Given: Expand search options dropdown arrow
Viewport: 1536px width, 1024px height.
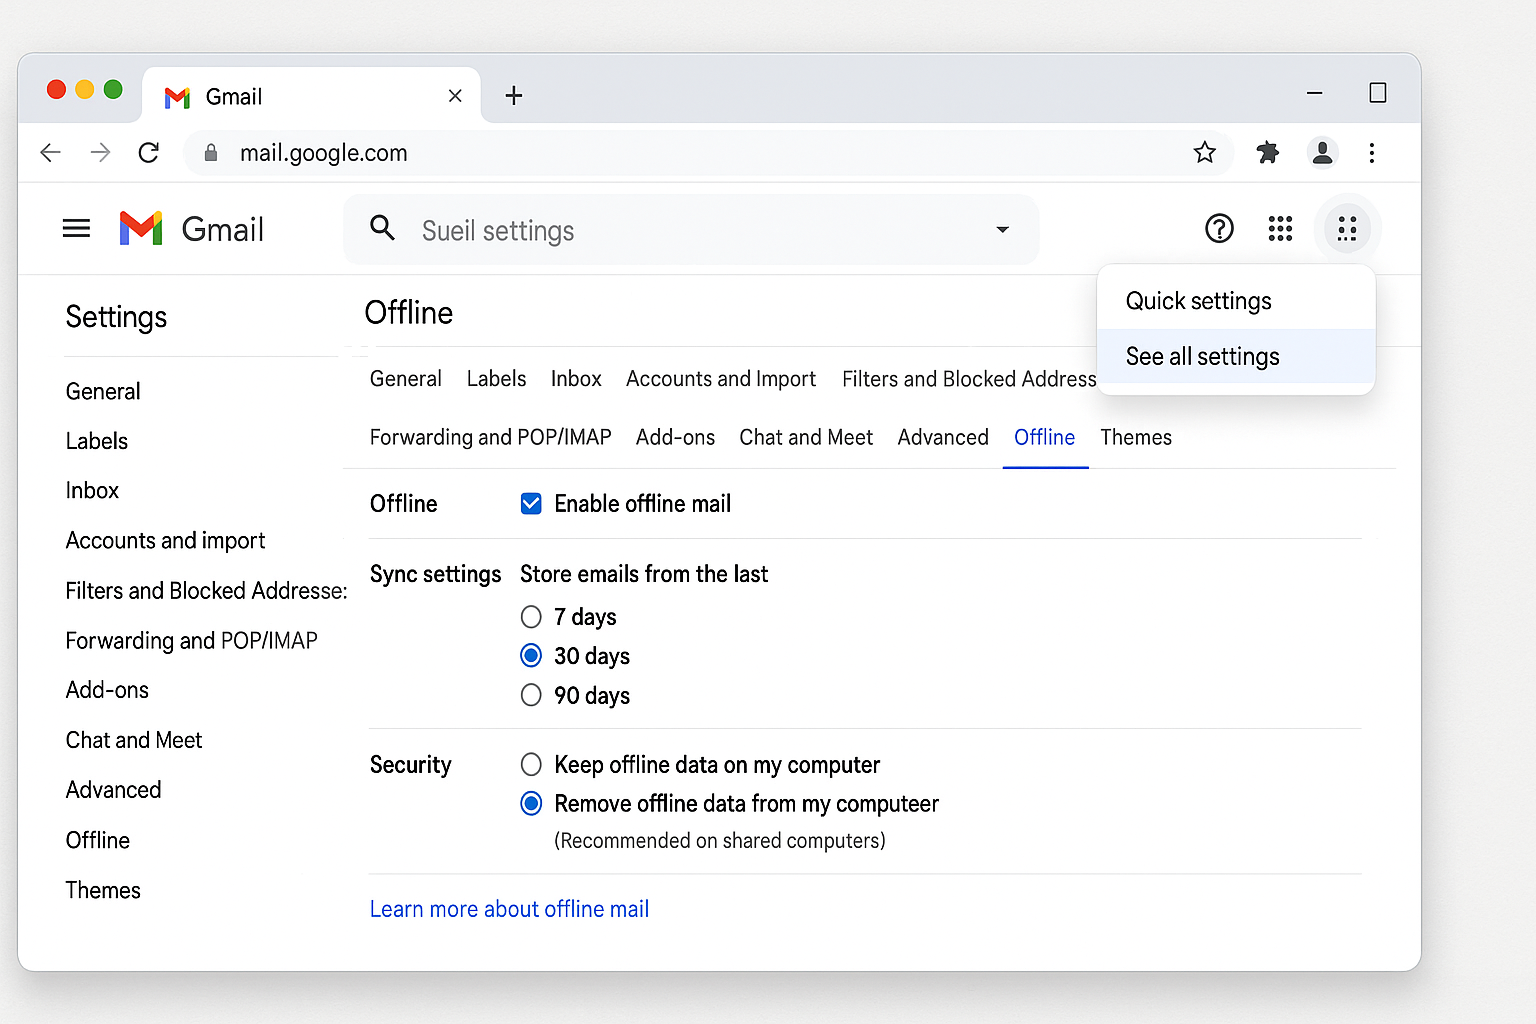Looking at the screenshot, I should (x=1002, y=230).
